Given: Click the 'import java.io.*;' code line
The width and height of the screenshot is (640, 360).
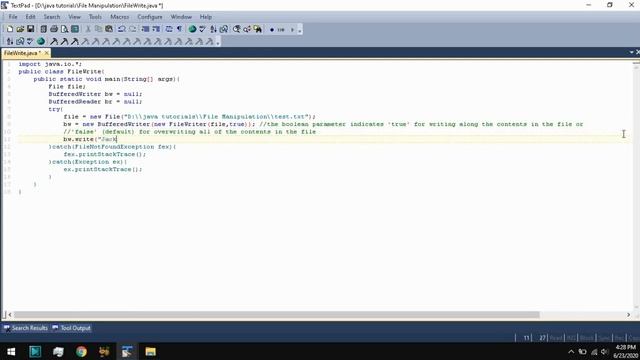Looking at the screenshot, I should pos(50,64).
